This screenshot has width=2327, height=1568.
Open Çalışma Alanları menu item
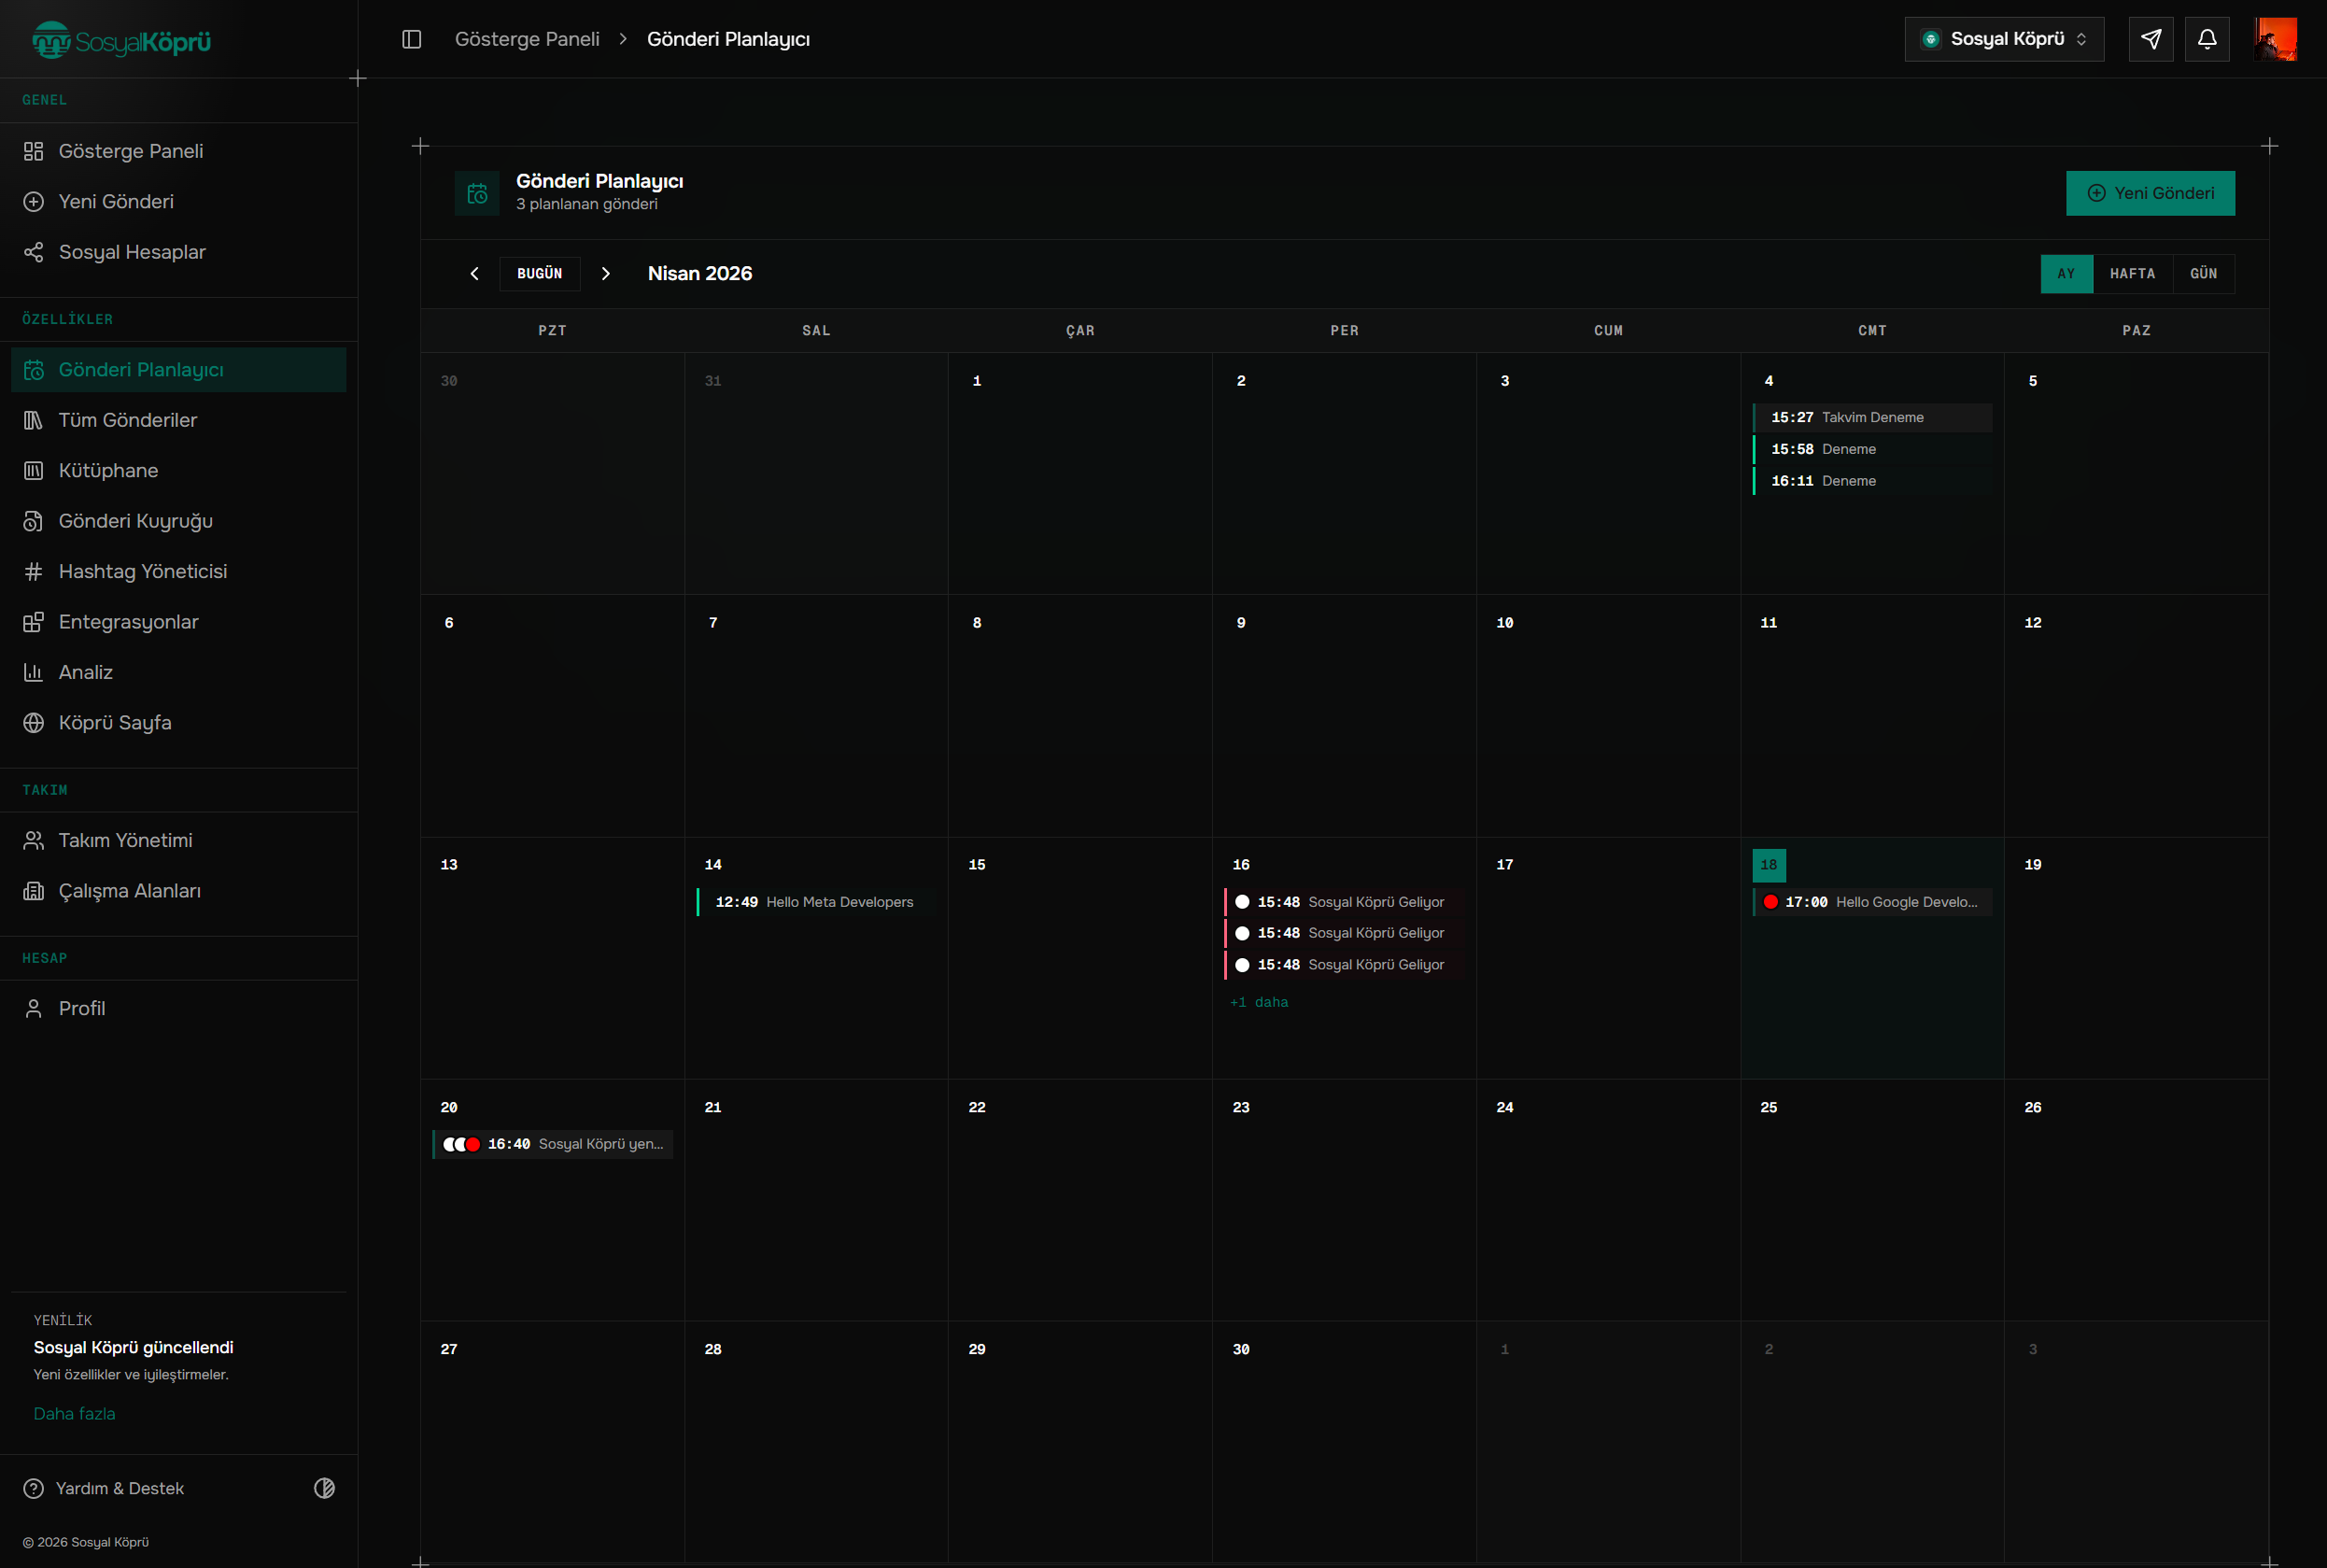[x=179, y=891]
